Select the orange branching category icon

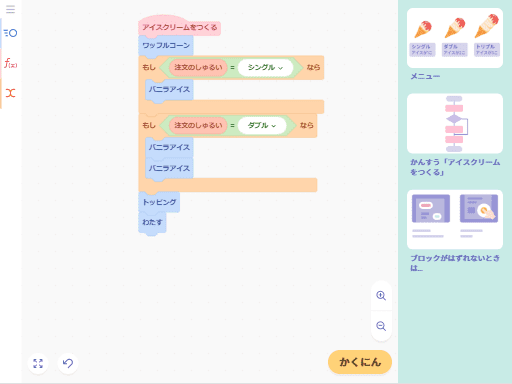[x=10, y=93]
